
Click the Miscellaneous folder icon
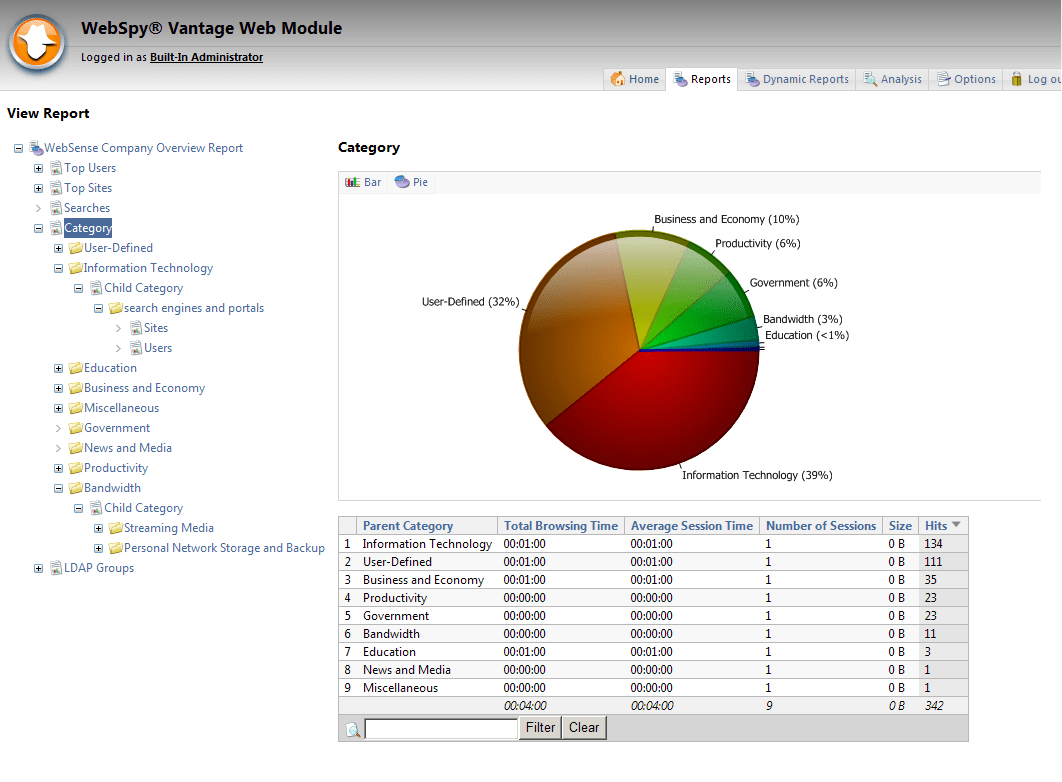click(x=76, y=408)
